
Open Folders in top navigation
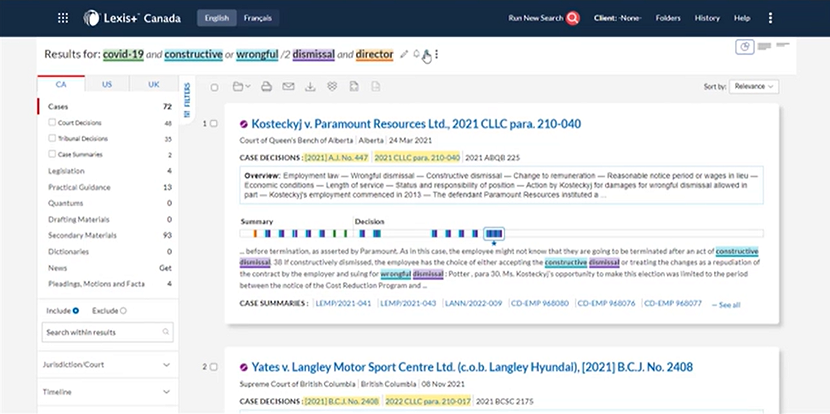(668, 18)
